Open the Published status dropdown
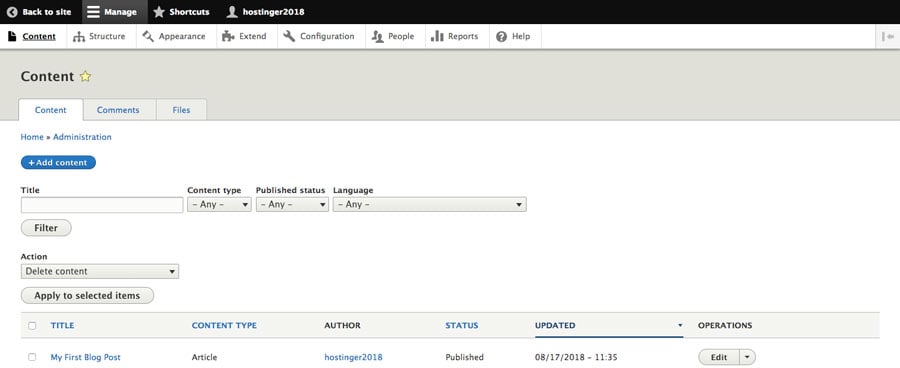The height and width of the screenshot is (368, 900). pyautogui.click(x=292, y=204)
